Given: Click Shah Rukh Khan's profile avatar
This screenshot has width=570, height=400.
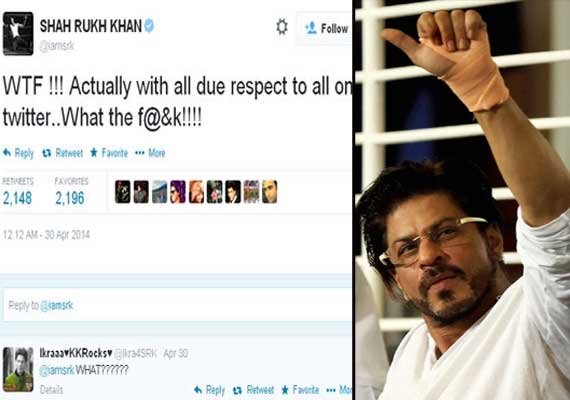Looking at the screenshot, I should point(18,34).
